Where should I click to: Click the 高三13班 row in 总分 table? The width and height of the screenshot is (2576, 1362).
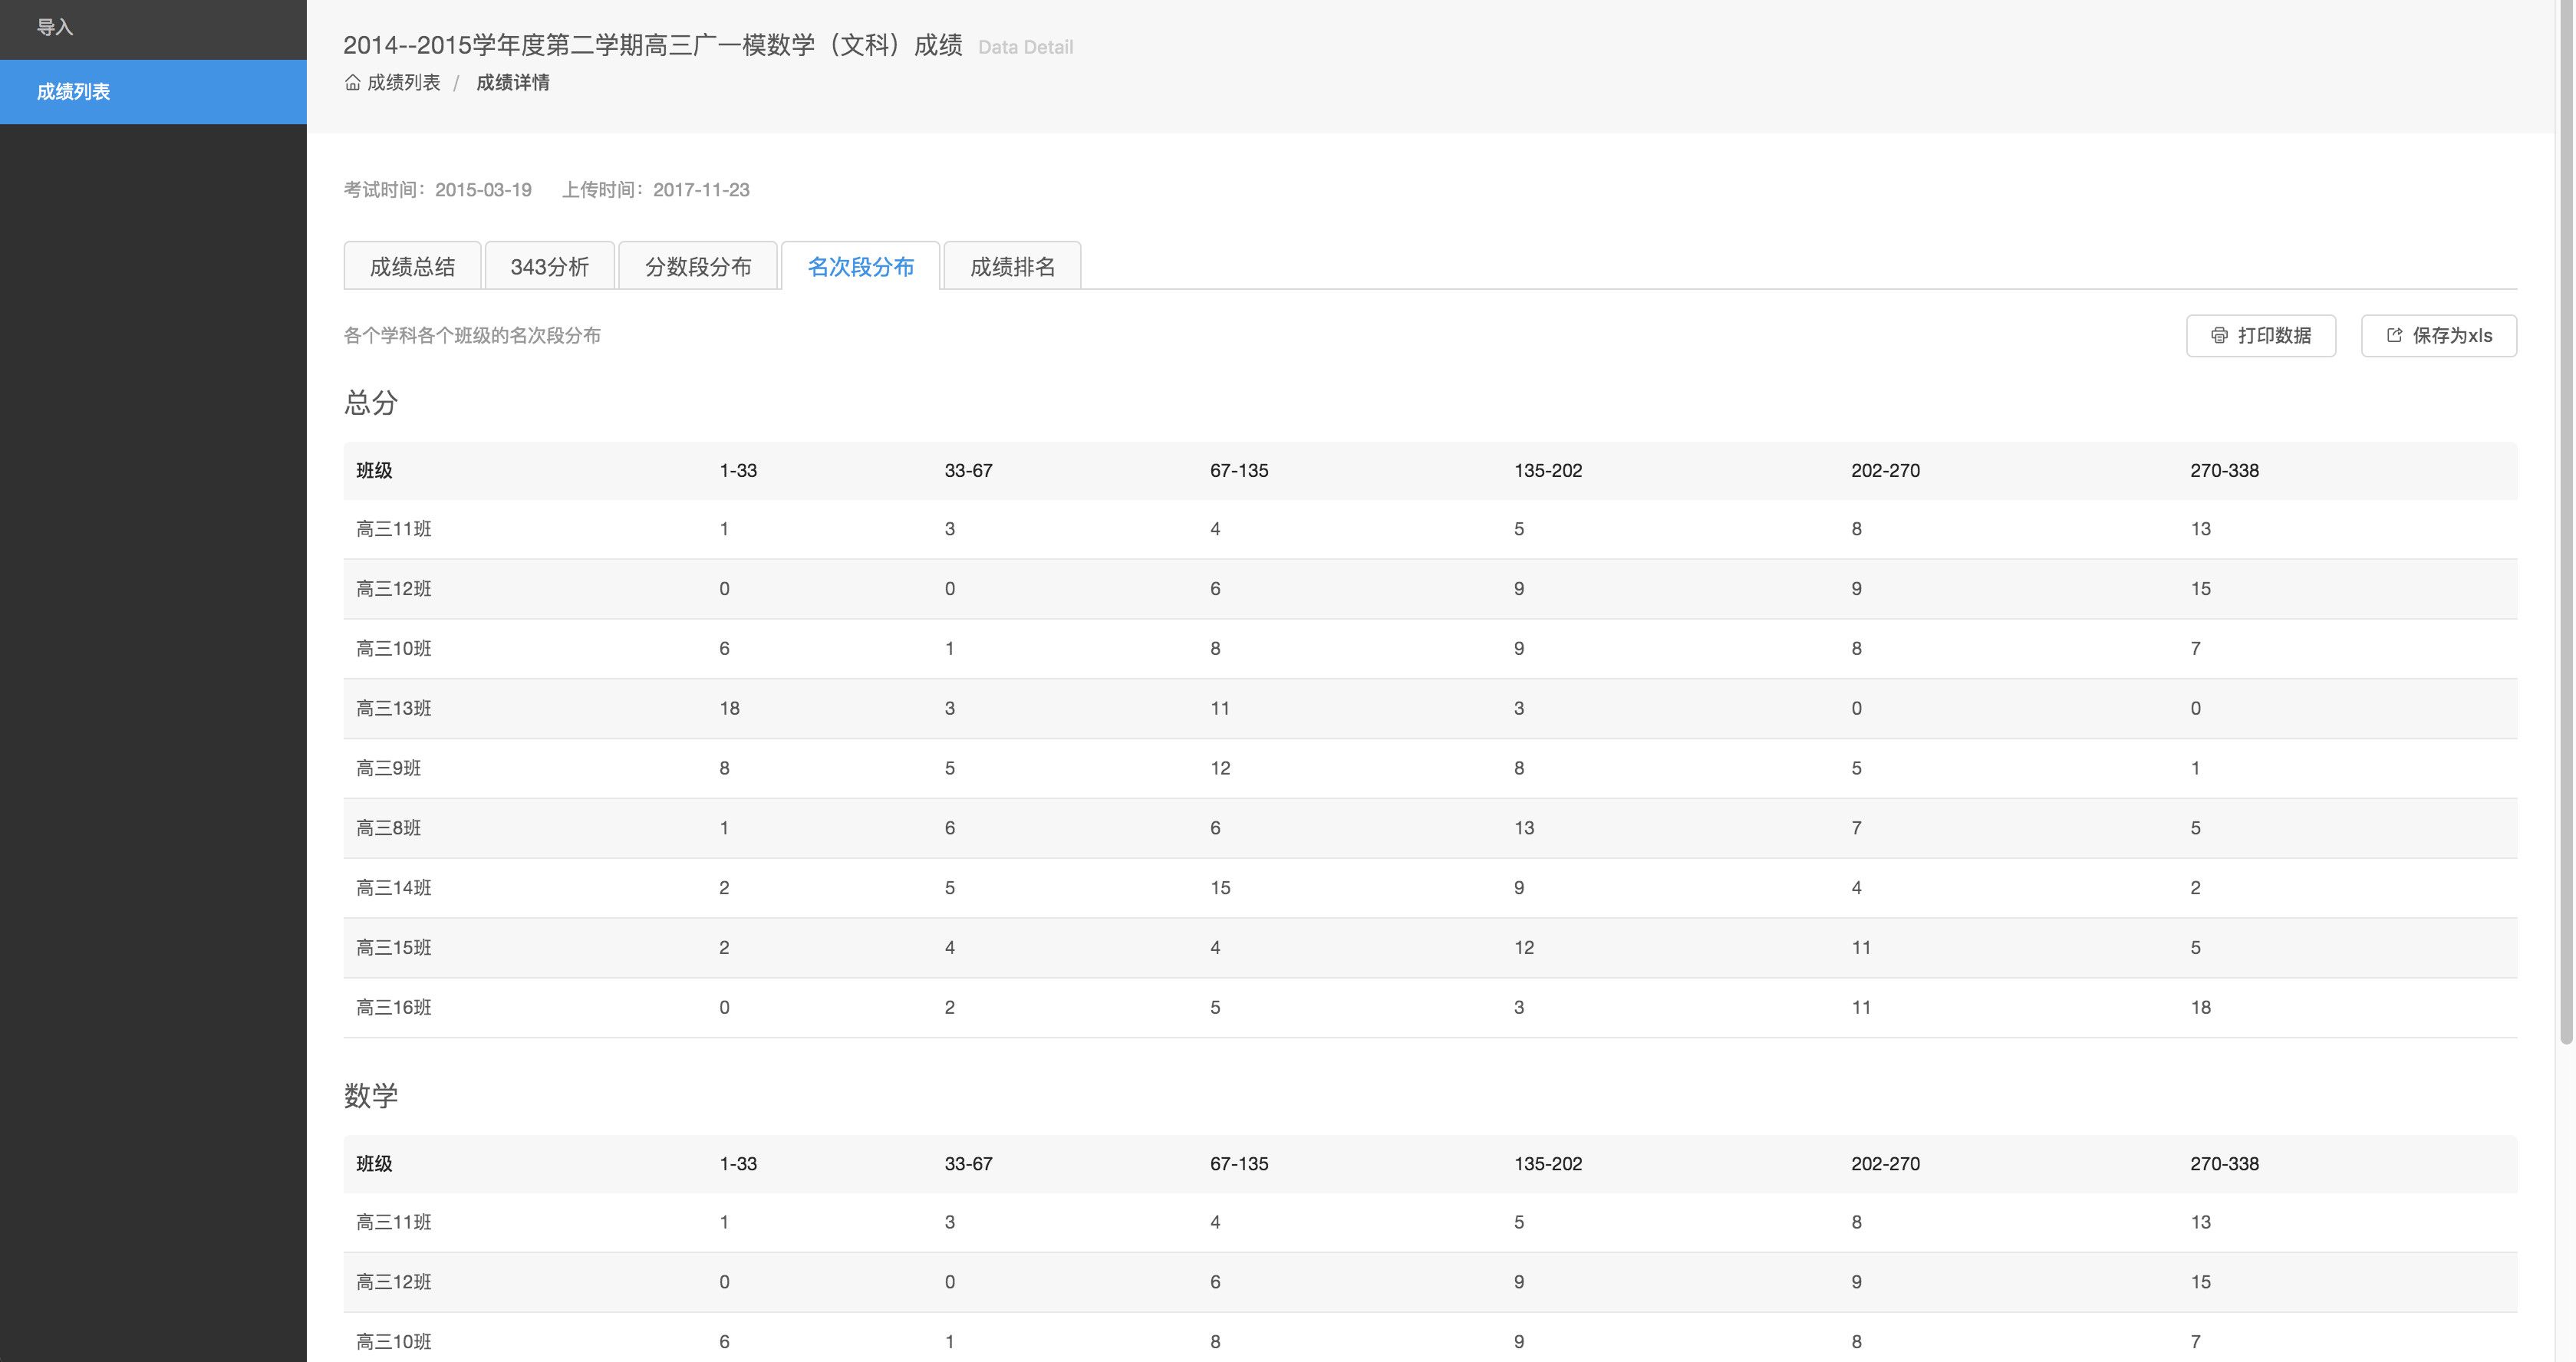coord(394,708)
